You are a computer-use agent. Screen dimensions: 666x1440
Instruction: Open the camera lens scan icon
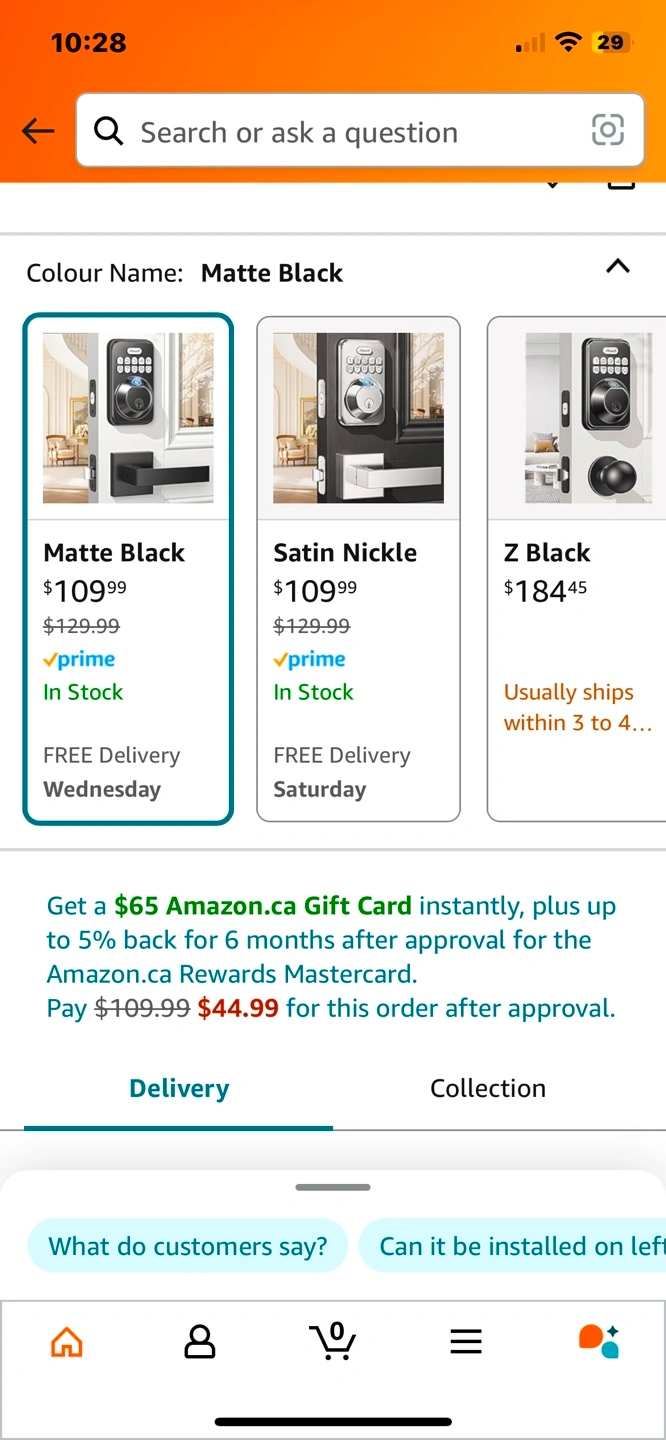[608, 130]
